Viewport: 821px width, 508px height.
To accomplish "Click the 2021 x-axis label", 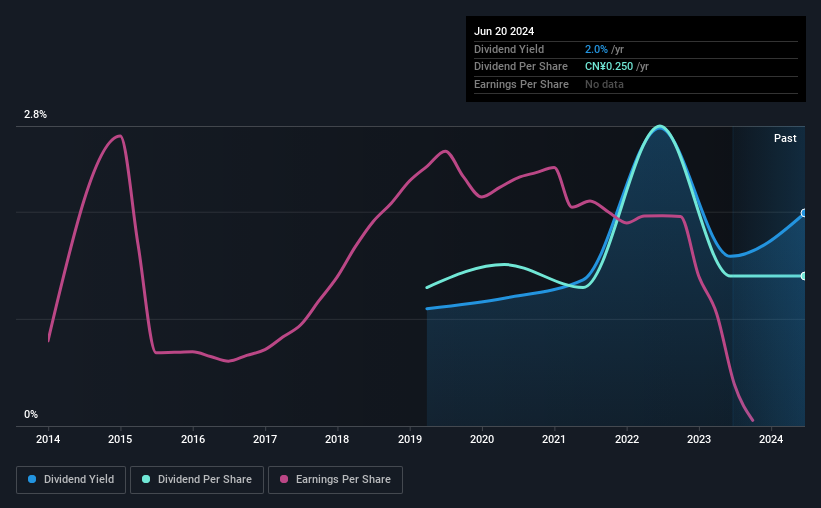I will coord(554,439).
